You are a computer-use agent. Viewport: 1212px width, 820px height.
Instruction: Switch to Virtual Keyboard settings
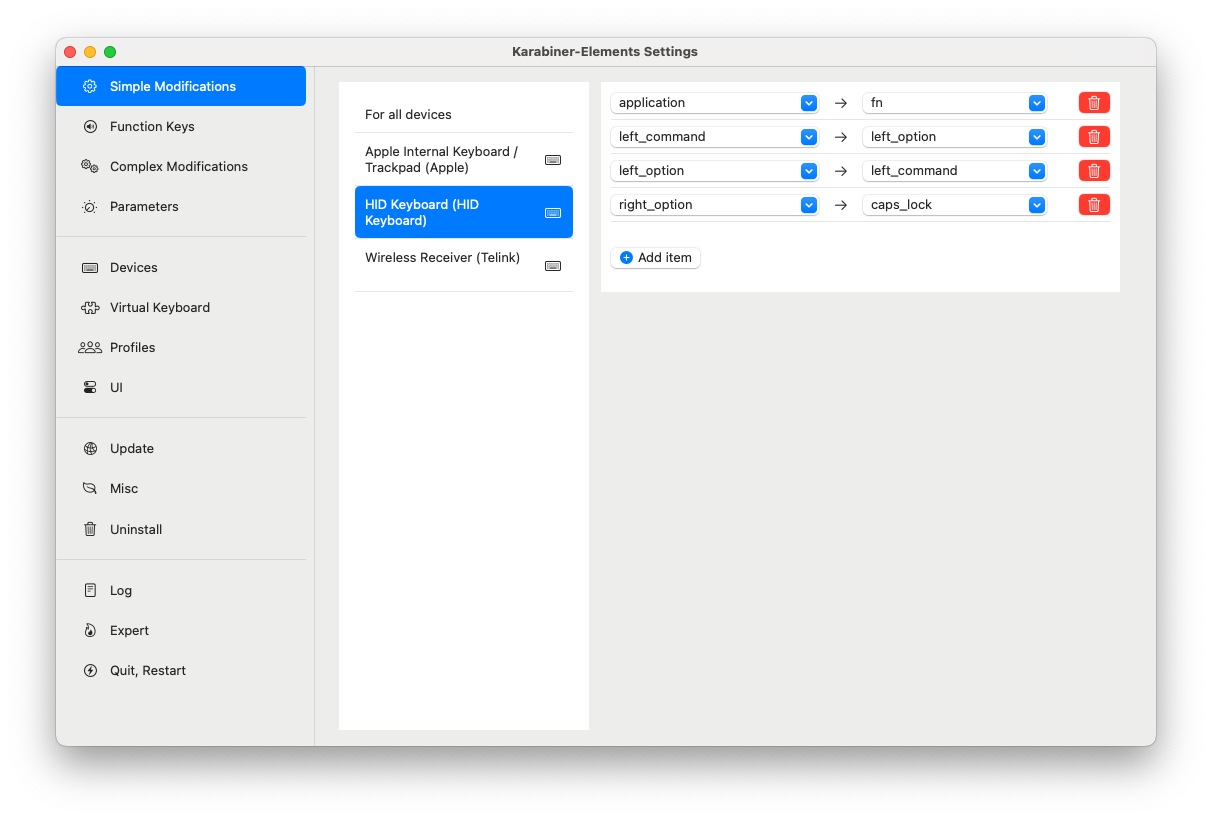pyautogui.click(x=181, y=307)
